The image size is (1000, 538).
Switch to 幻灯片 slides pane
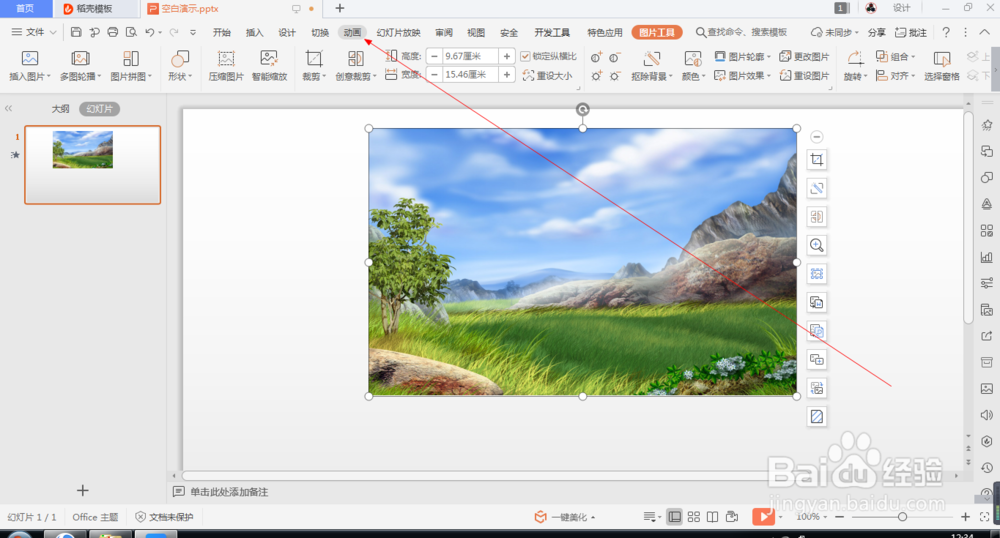pyautogui.click(x=99, y=109)
